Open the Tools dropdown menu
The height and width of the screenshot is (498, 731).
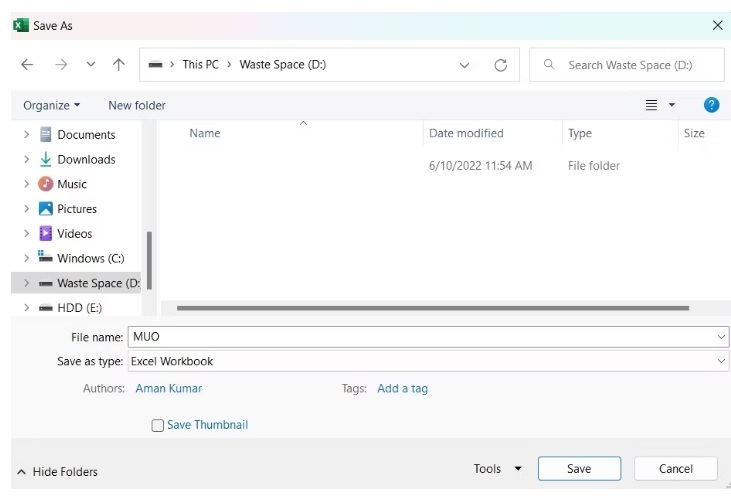tap(497, 469)
